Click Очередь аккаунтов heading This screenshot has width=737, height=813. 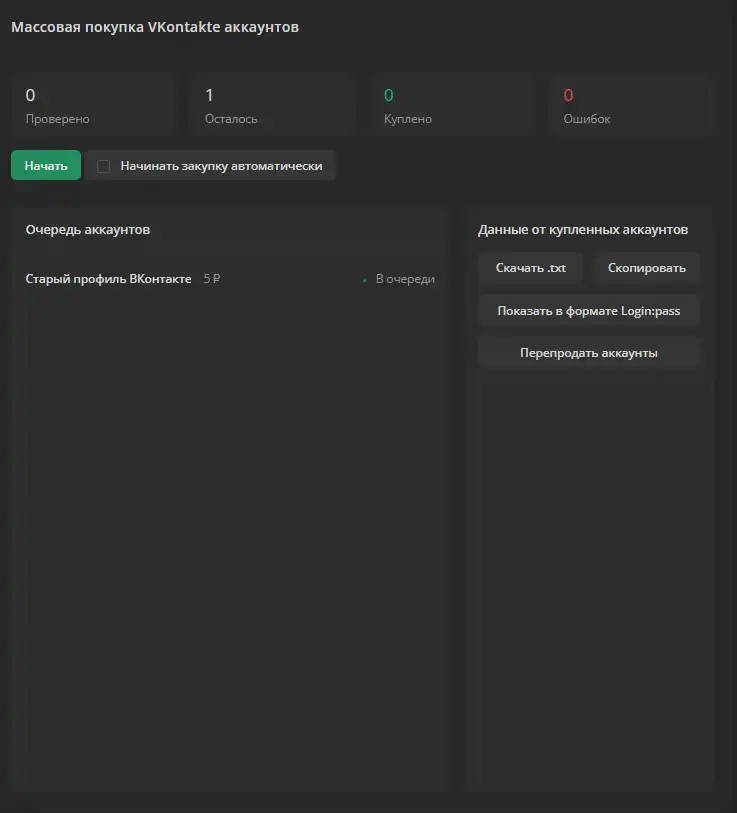(x=88, y=230)
